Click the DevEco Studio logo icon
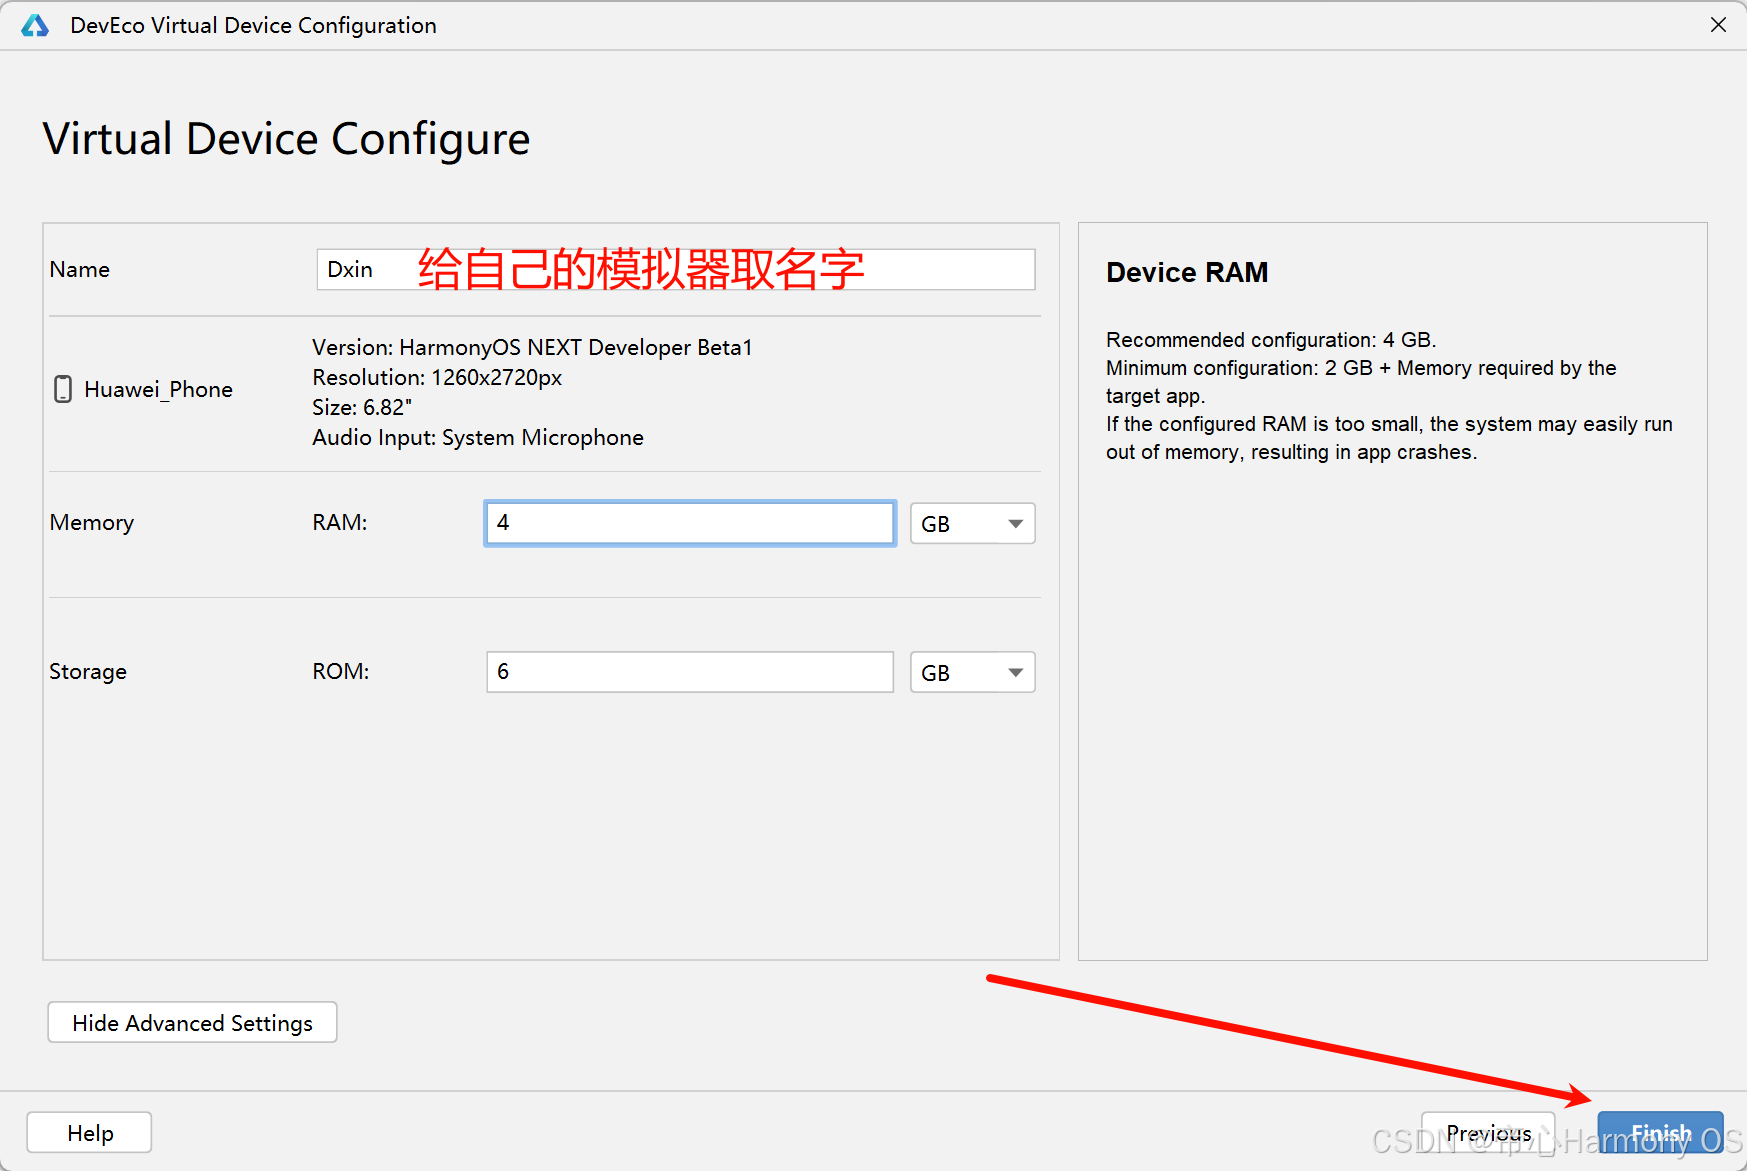This screenshot has width=1747, height=1171. 35,25
